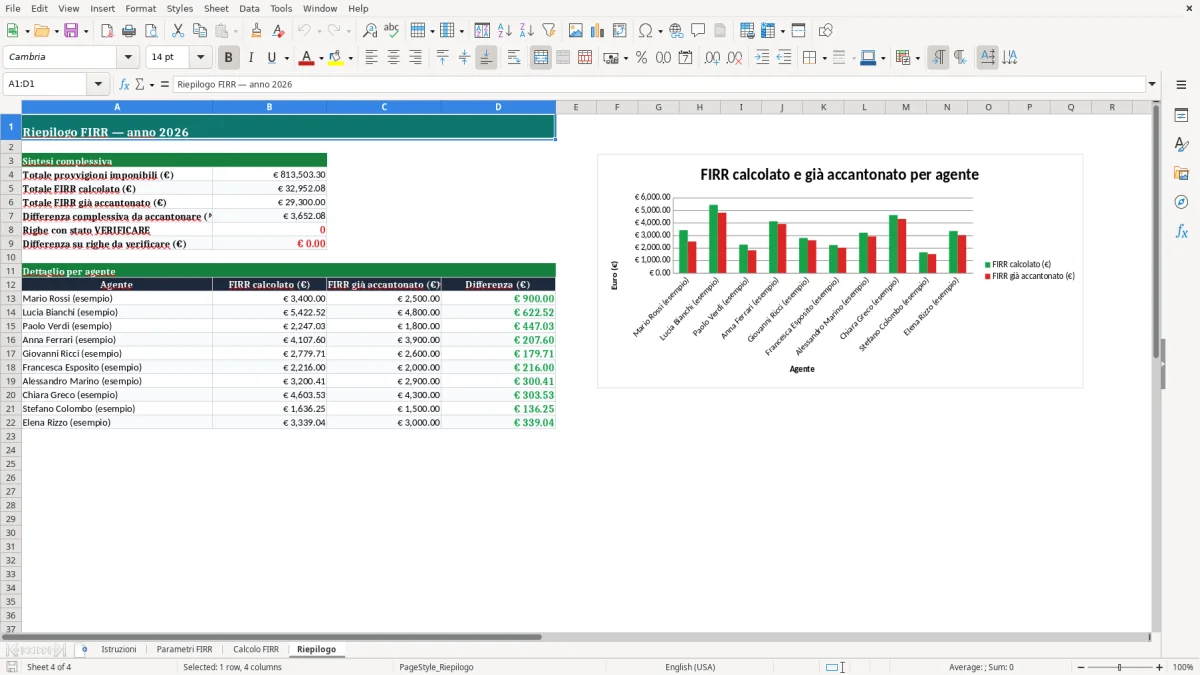
Task: Apply the yellow background color
Action: (x=337, y=57)
